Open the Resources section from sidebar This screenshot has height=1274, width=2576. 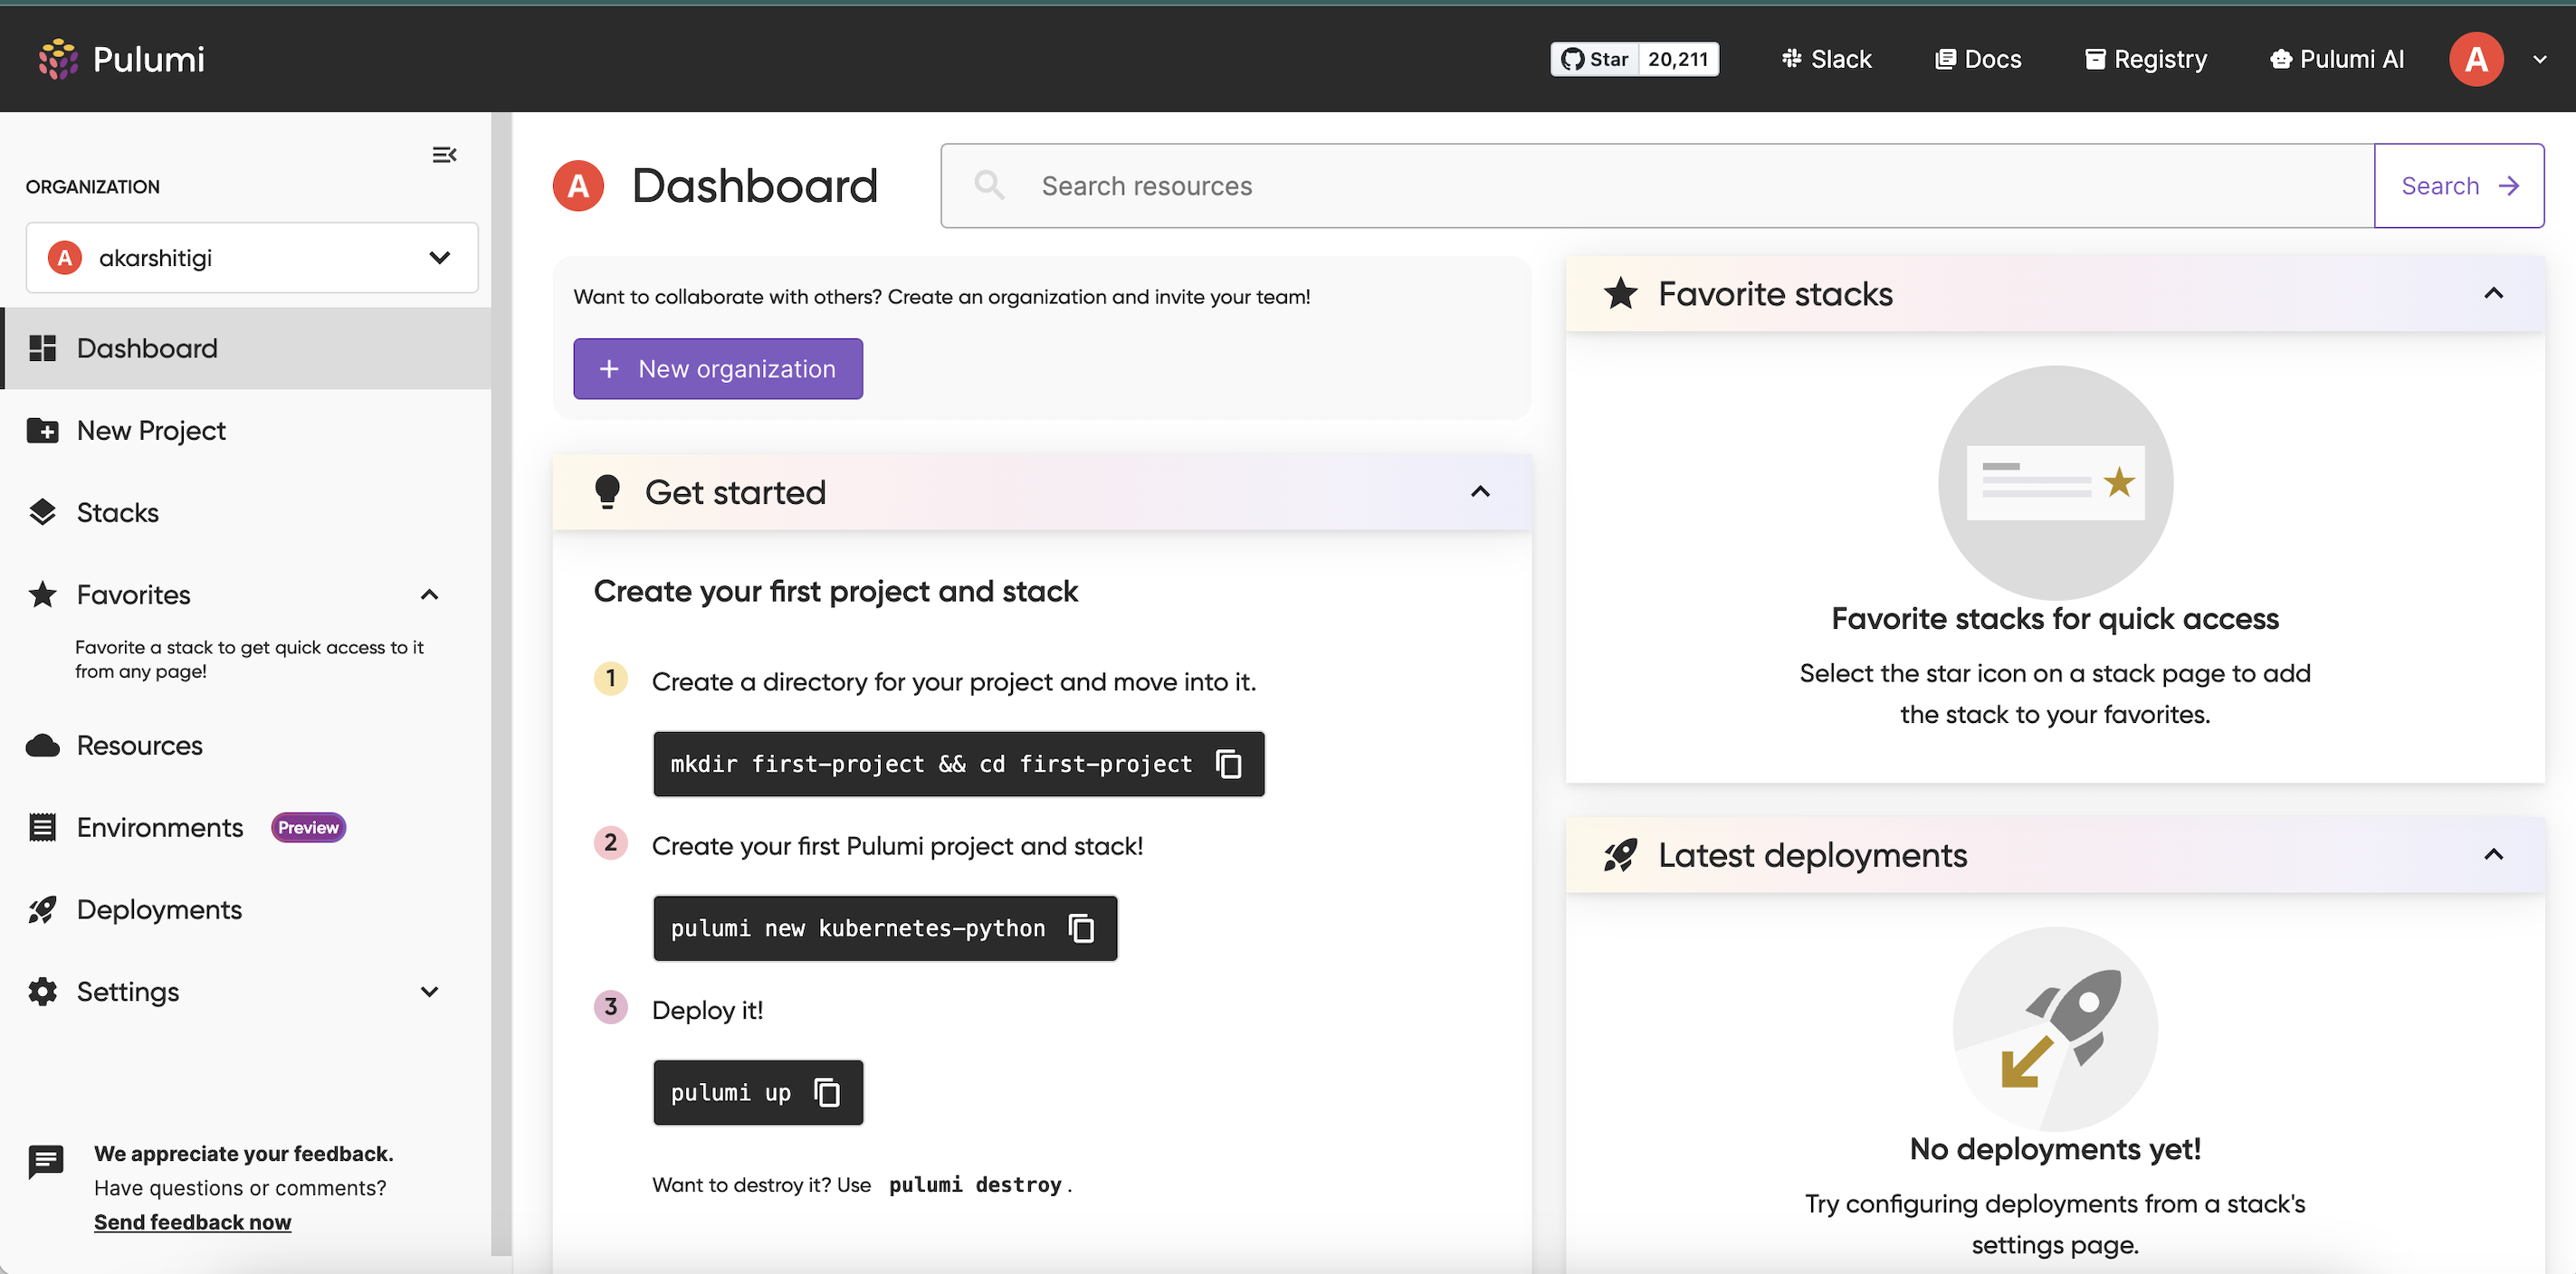point(139,745)
